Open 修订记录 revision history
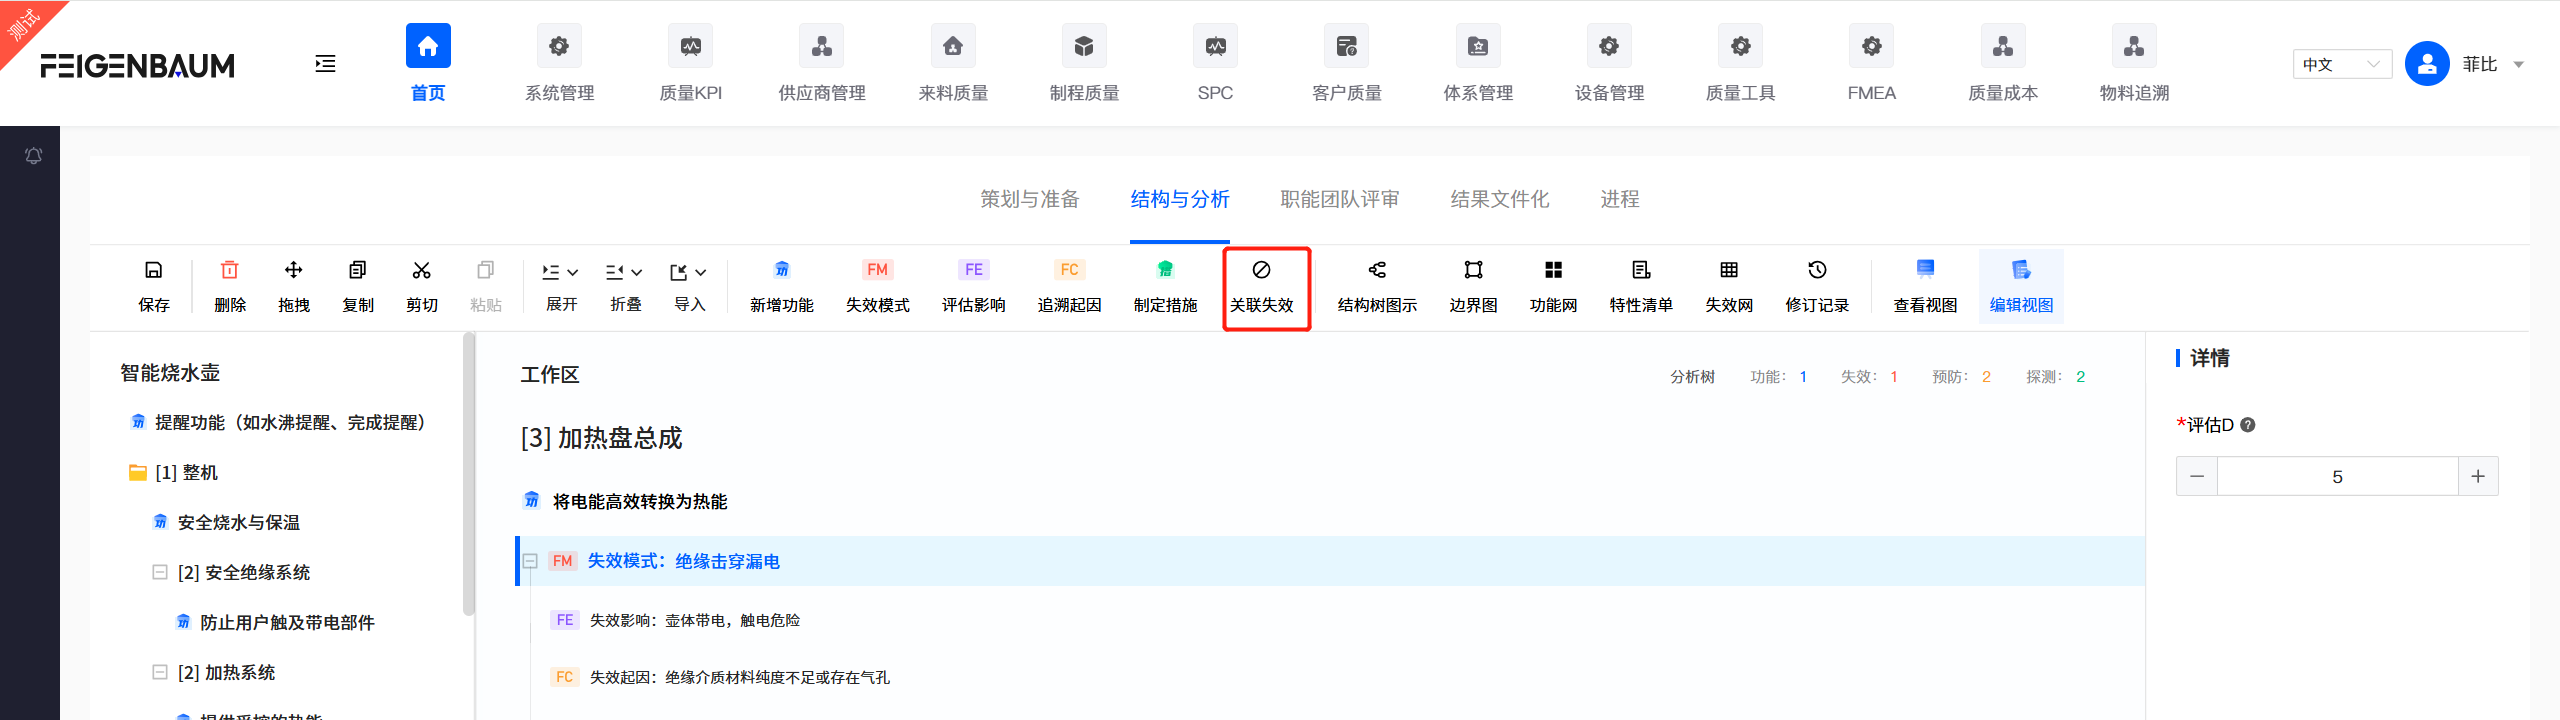Screen dimensions: 2560x720 (x=1818, y=286)
